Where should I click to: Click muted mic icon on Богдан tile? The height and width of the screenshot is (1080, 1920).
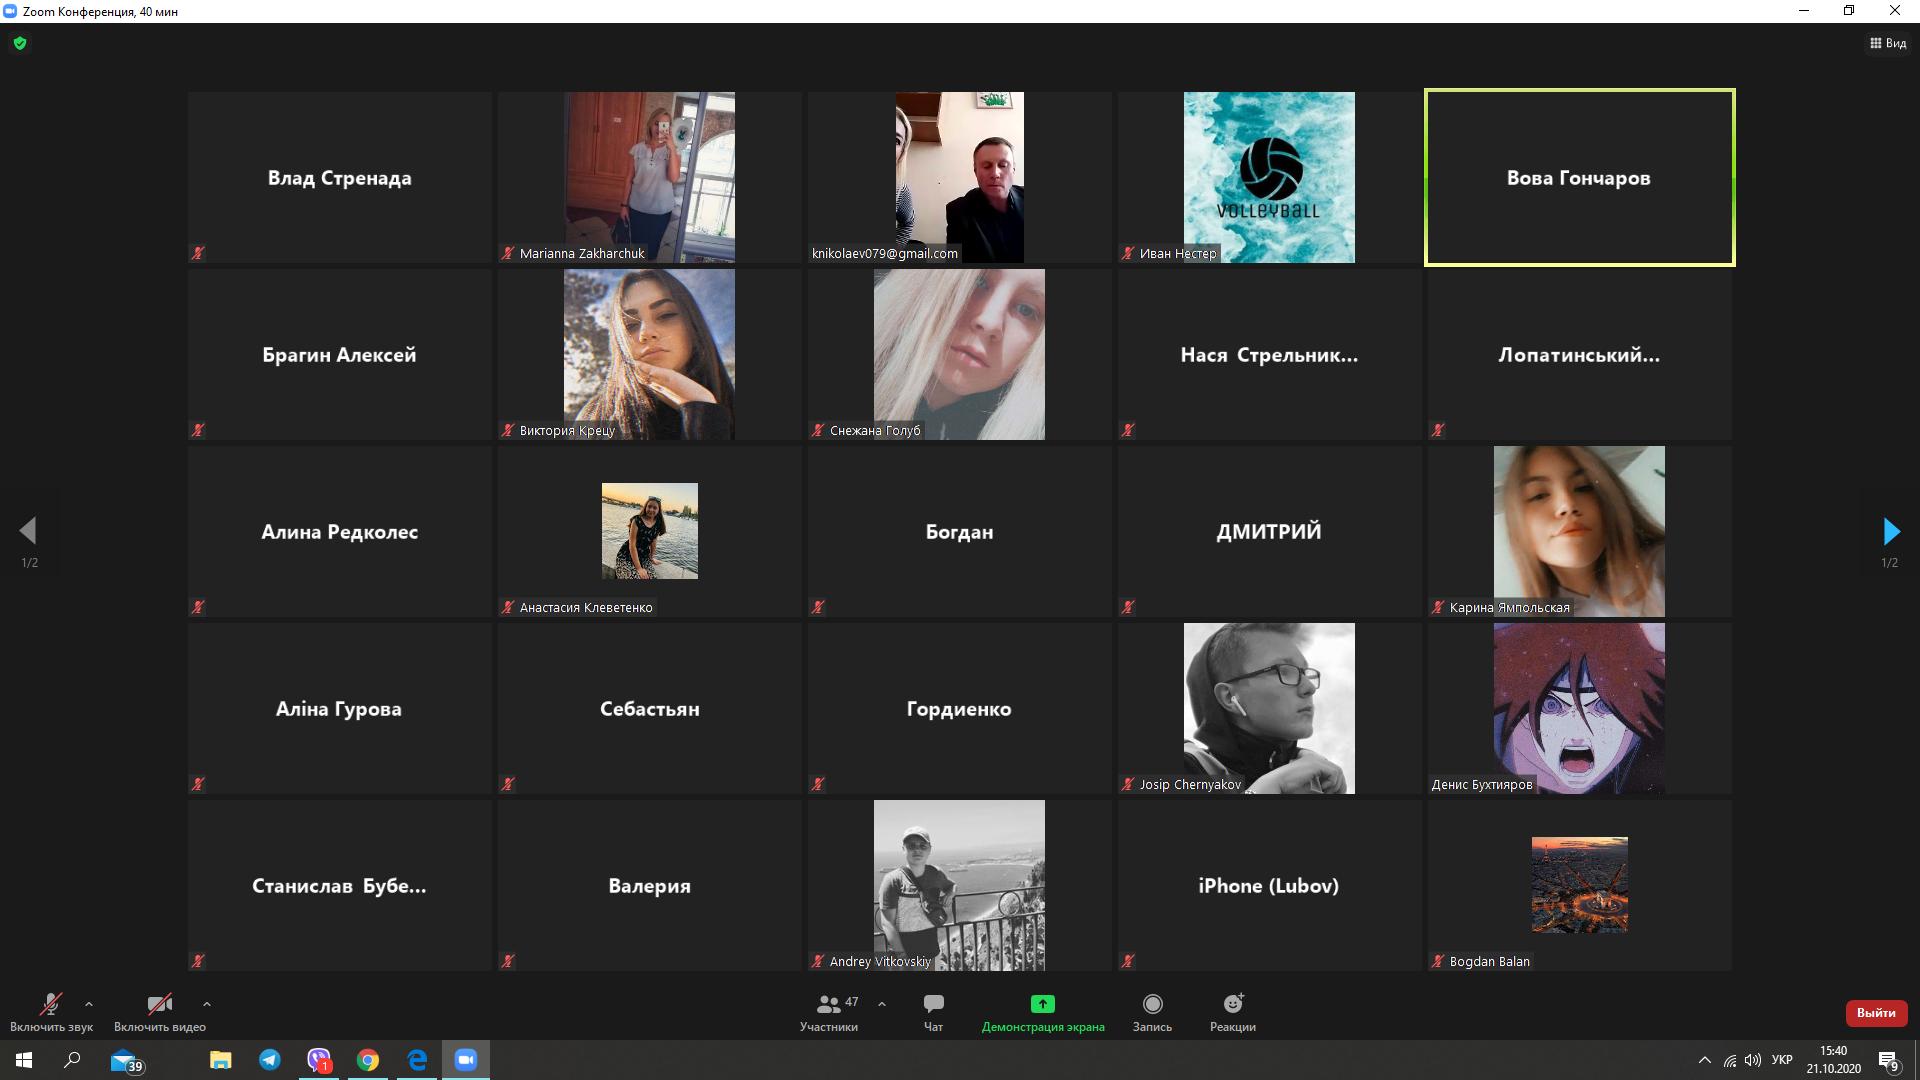tap(818, 607)
